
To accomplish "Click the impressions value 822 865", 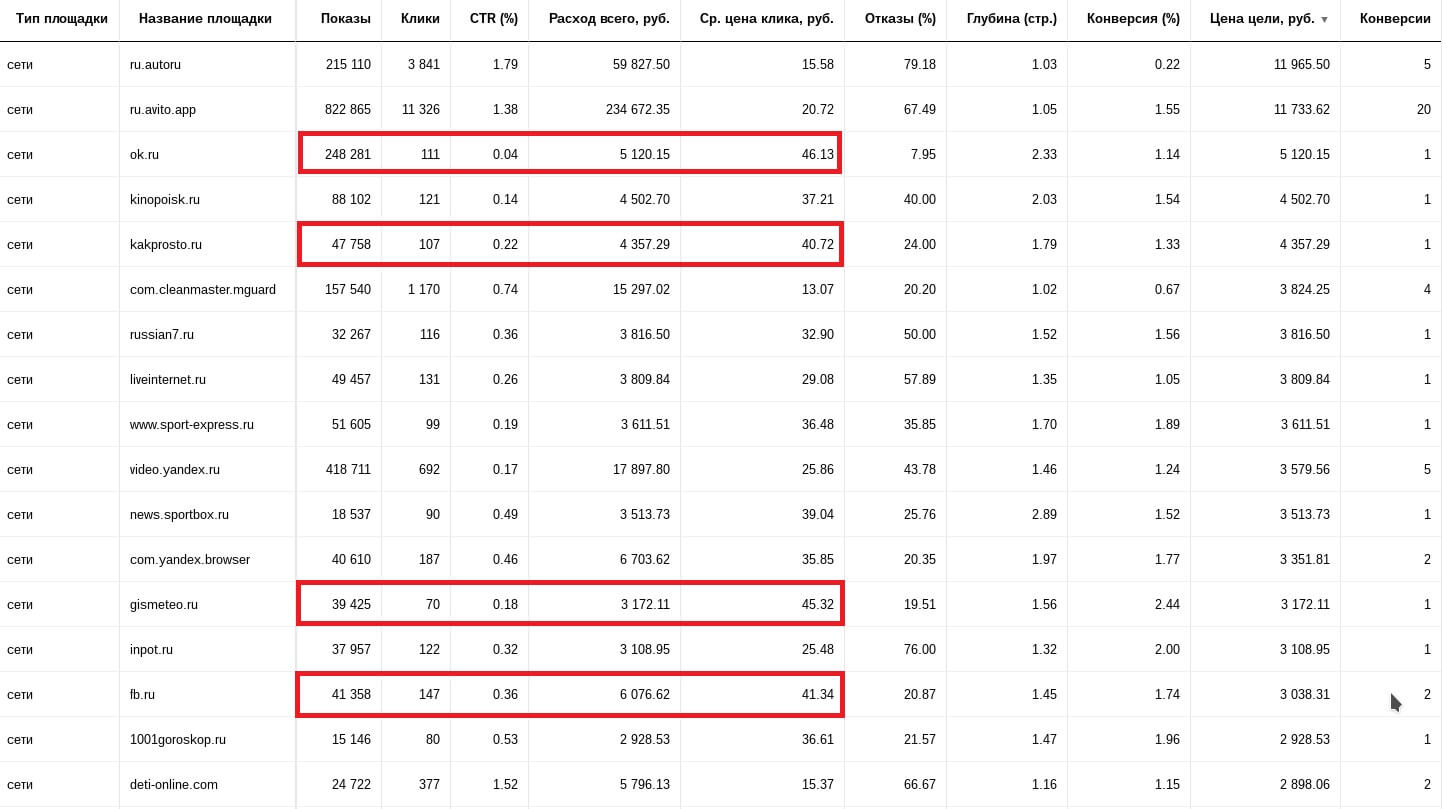I will [x=348, y=109].
